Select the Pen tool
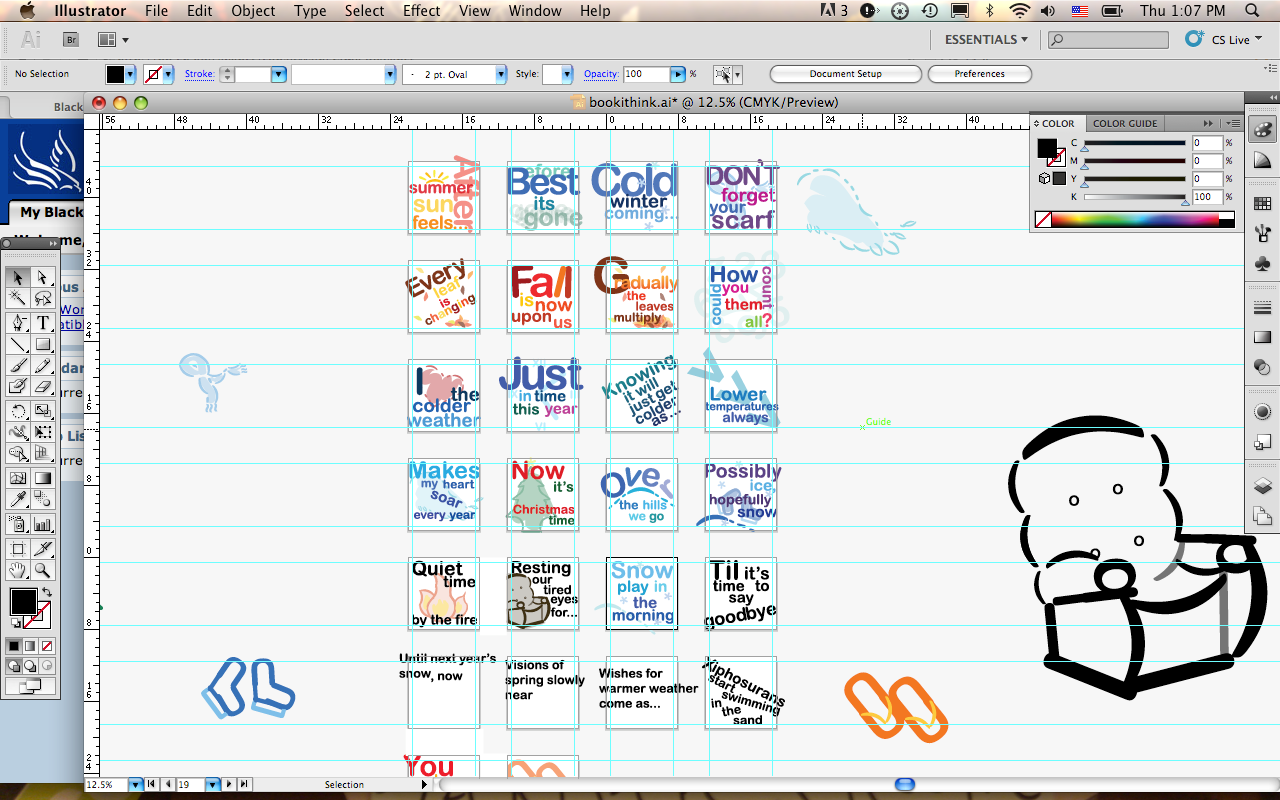This screenshot has width=1280, height=800. point(17,323)
